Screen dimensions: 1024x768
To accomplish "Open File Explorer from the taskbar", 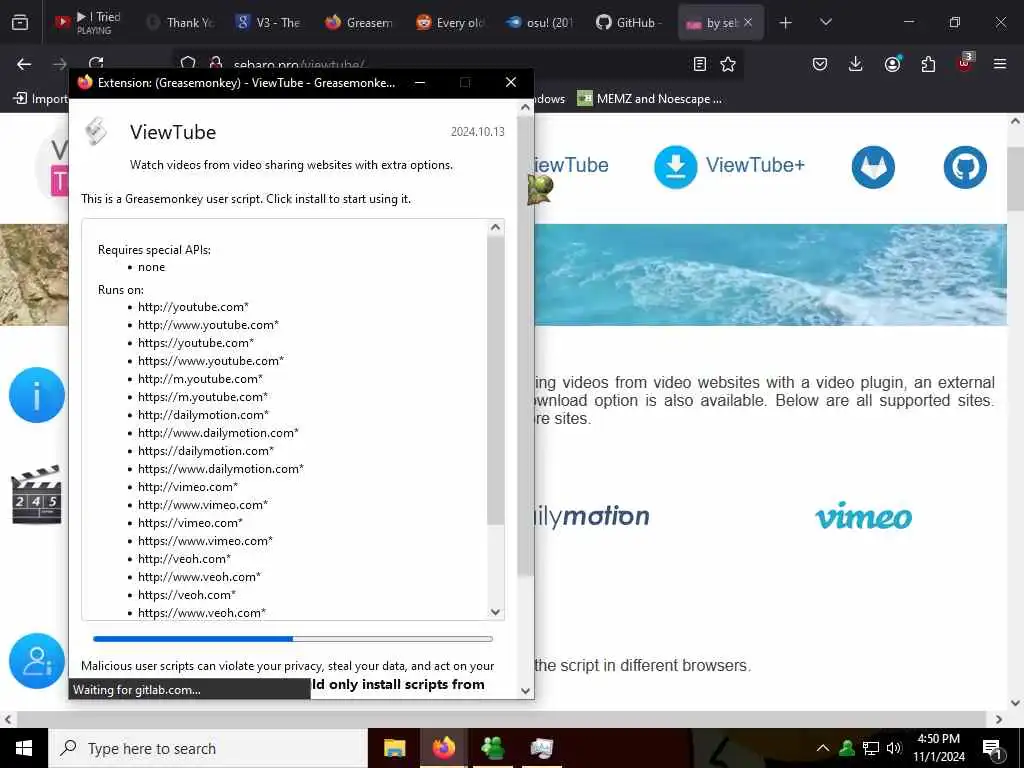I will pyautogui.click(x=394, y=748).
